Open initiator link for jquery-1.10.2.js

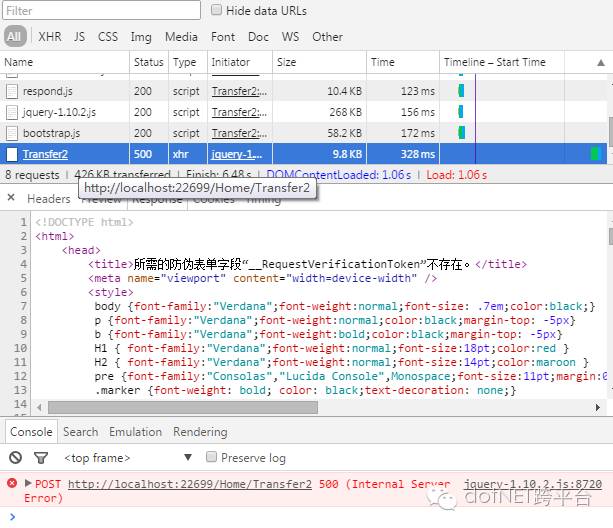[x=239, y=112]
